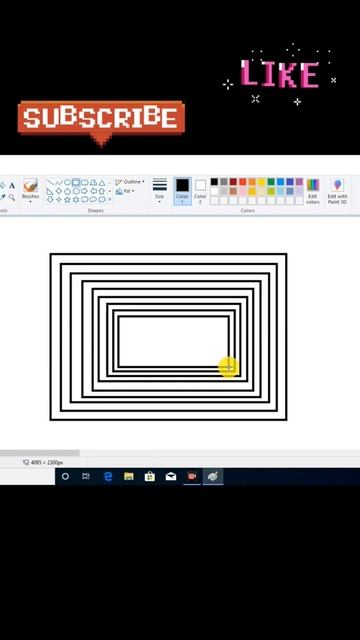Click the horizontal canvas scrollbar thumb

pyautogui.click(x=39, y=453)
